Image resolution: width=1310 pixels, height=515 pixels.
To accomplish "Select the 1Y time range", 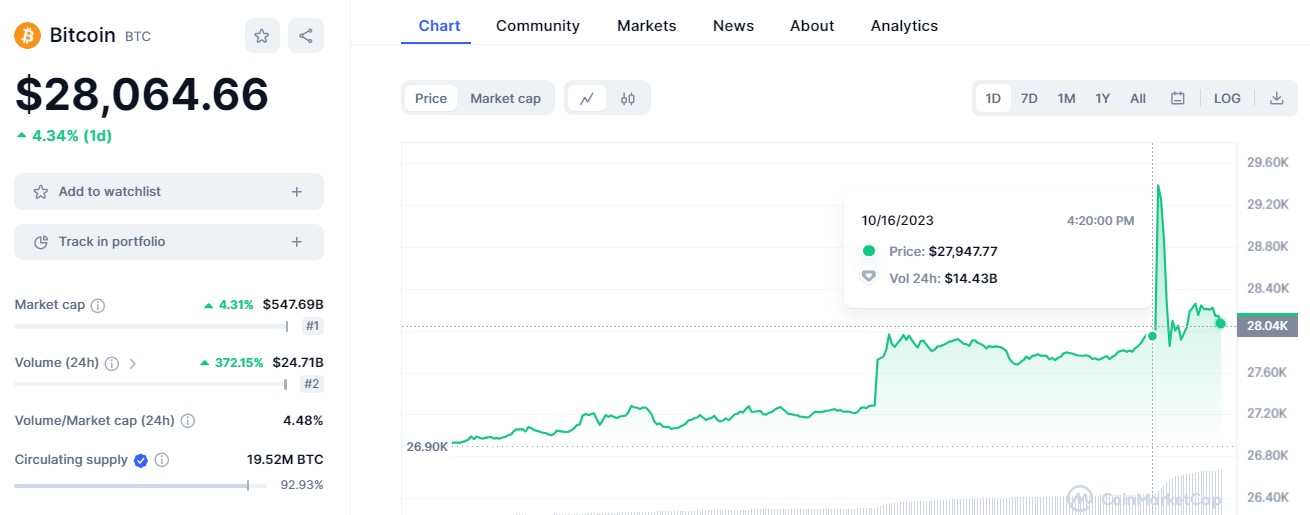I will pyautogui.click(x=1102, y=98).
